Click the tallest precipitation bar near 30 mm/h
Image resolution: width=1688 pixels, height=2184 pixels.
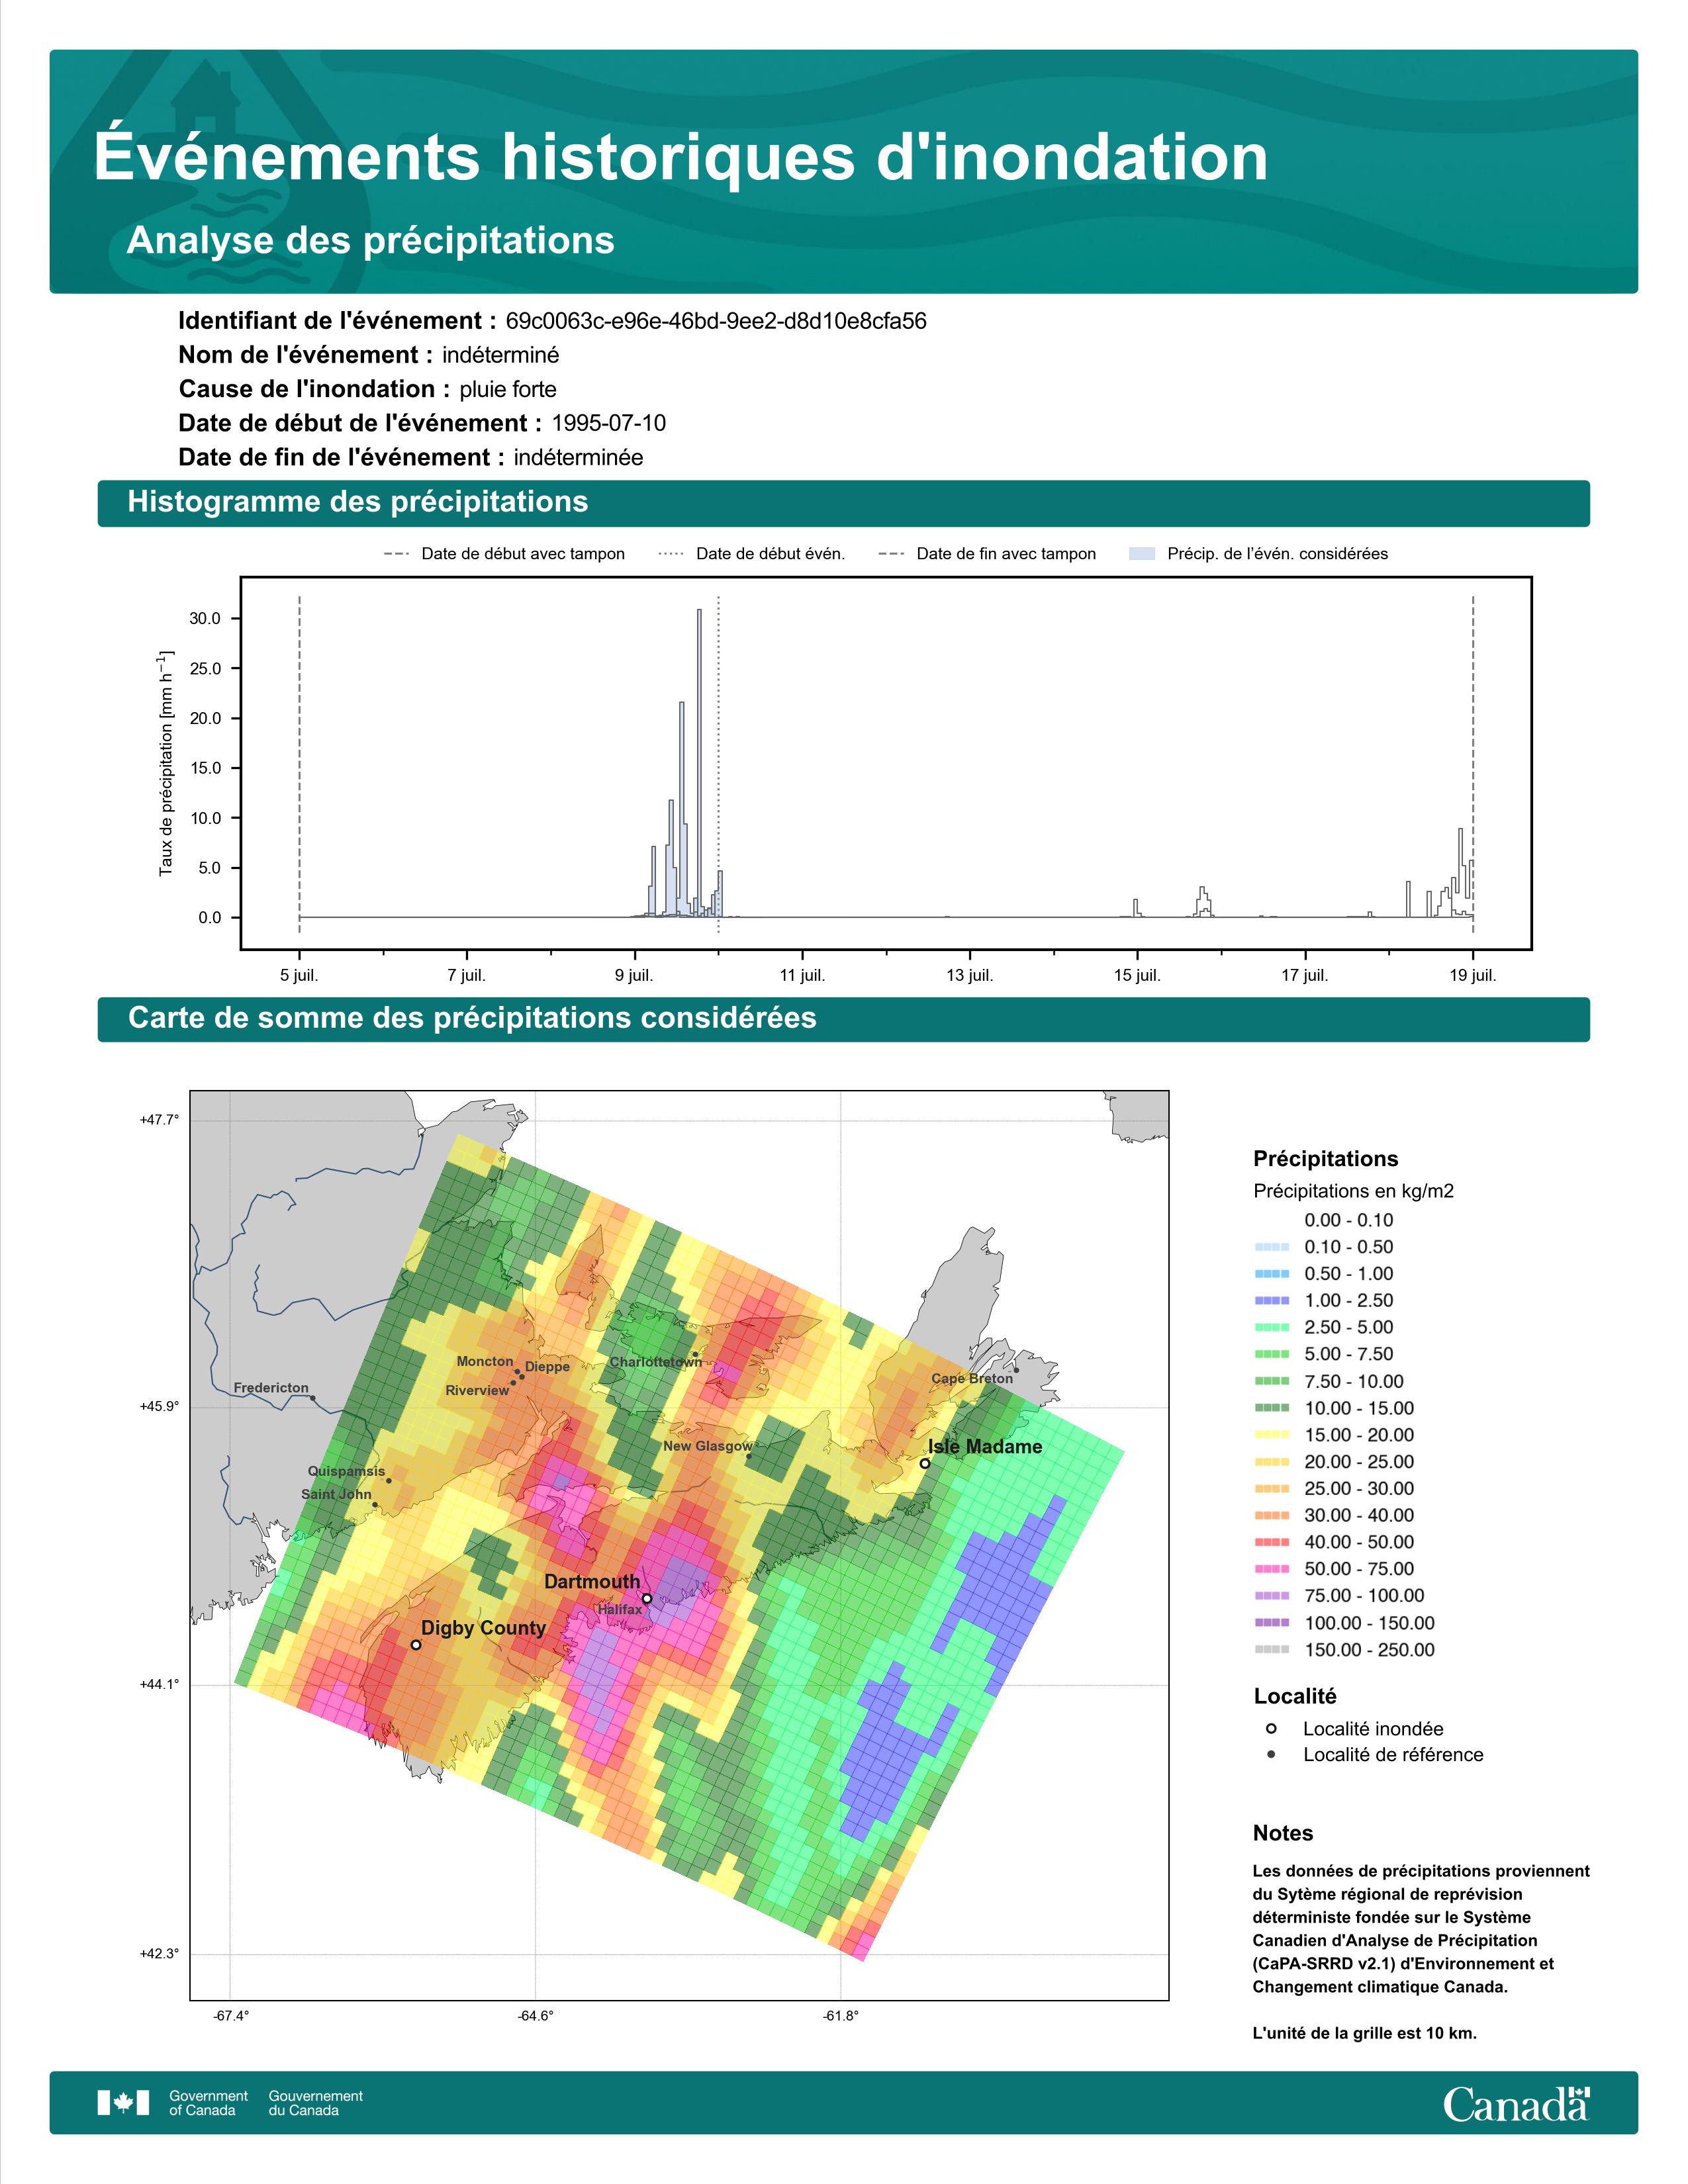[699, 763]
